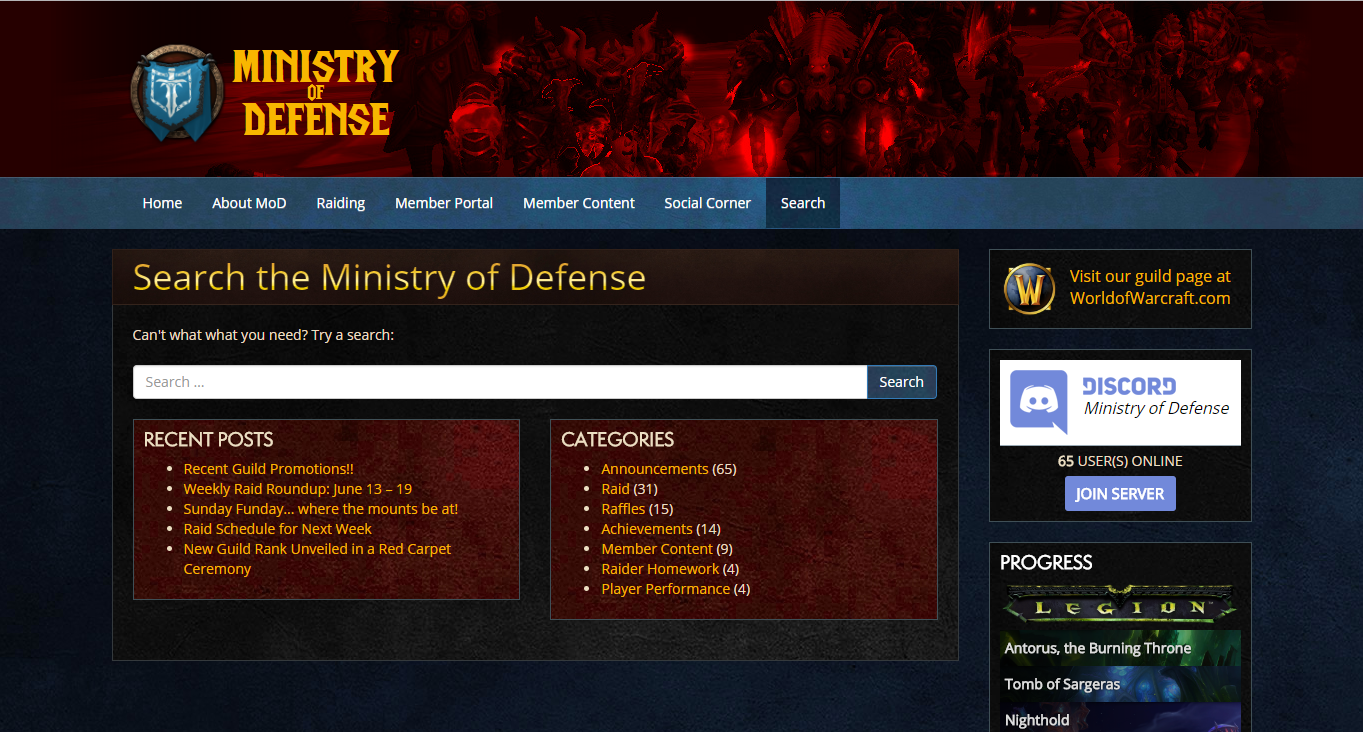This screenshot has height=732, width=1363.
Task: Click the Ministry of Defense title text logo
Action: pos(316,93)
